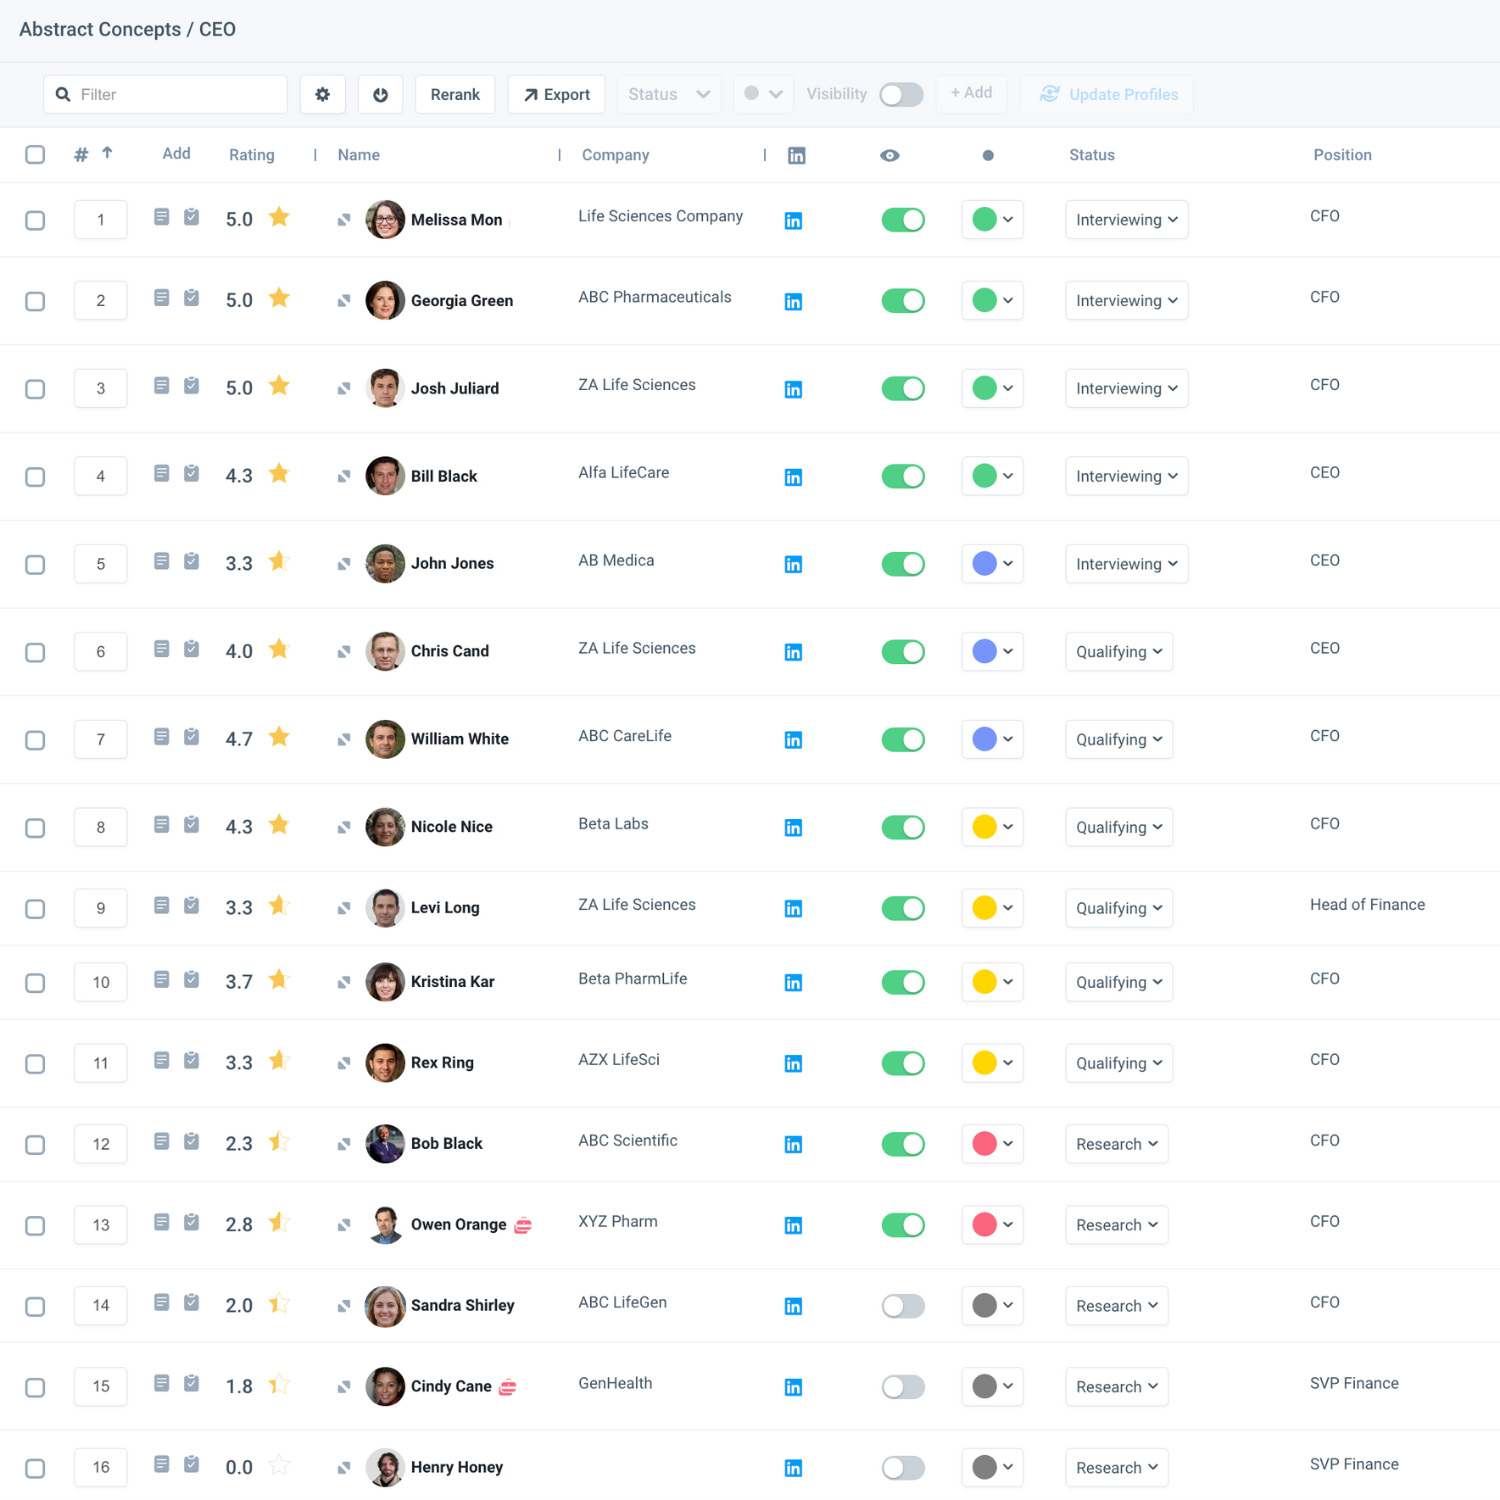Expand the Research status dropdown for Bob Black
The image size is (1500, 1500).
[x=1116, y=1144]
